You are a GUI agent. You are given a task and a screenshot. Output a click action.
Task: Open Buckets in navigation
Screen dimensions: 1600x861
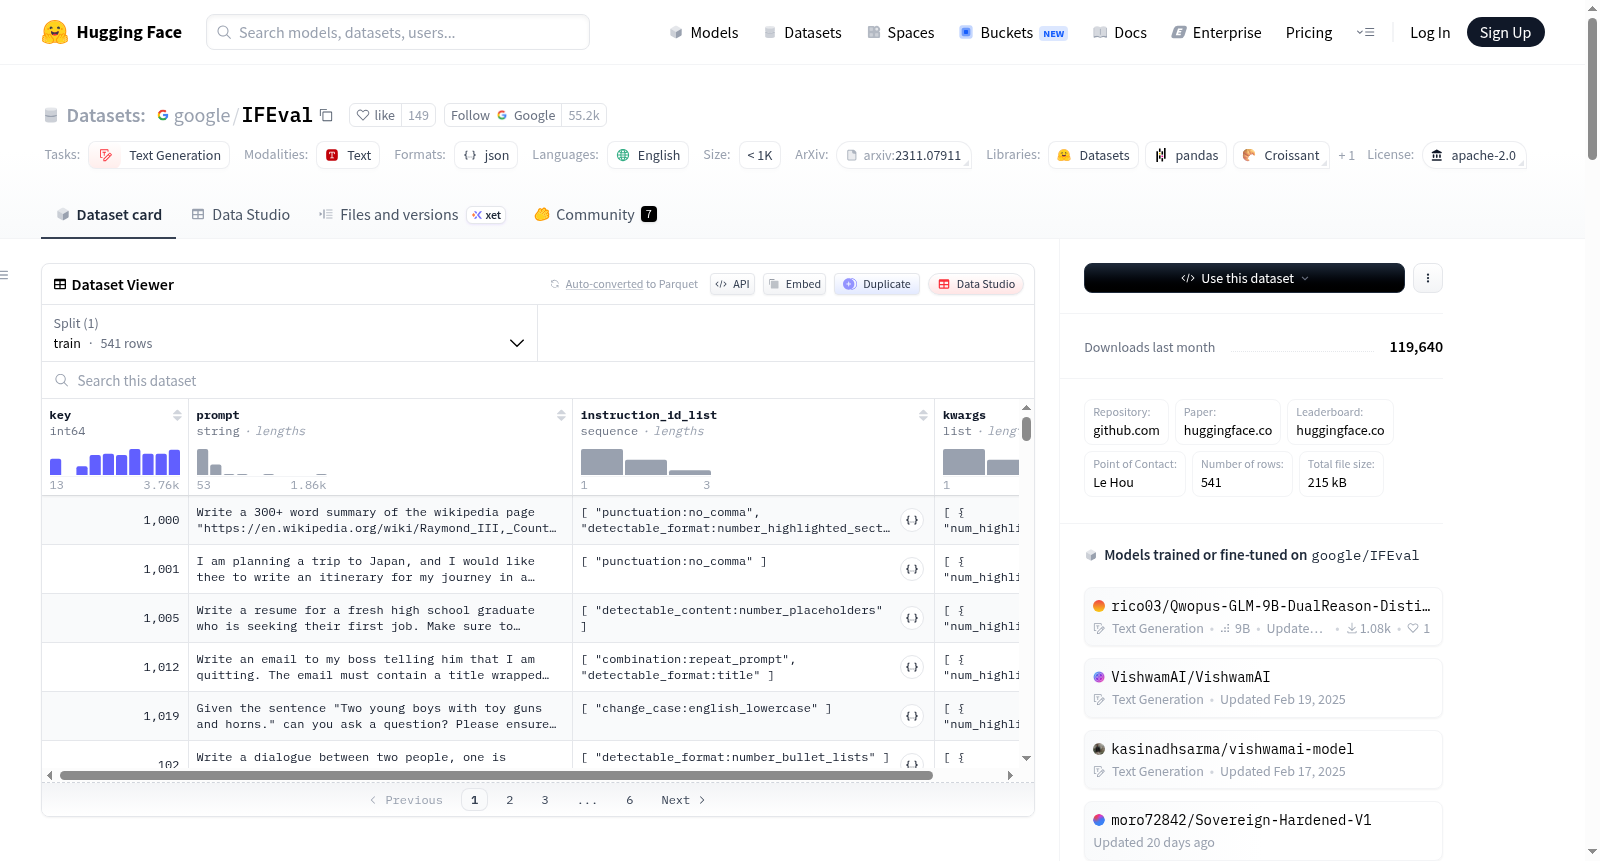click(x=1012, y=32)
